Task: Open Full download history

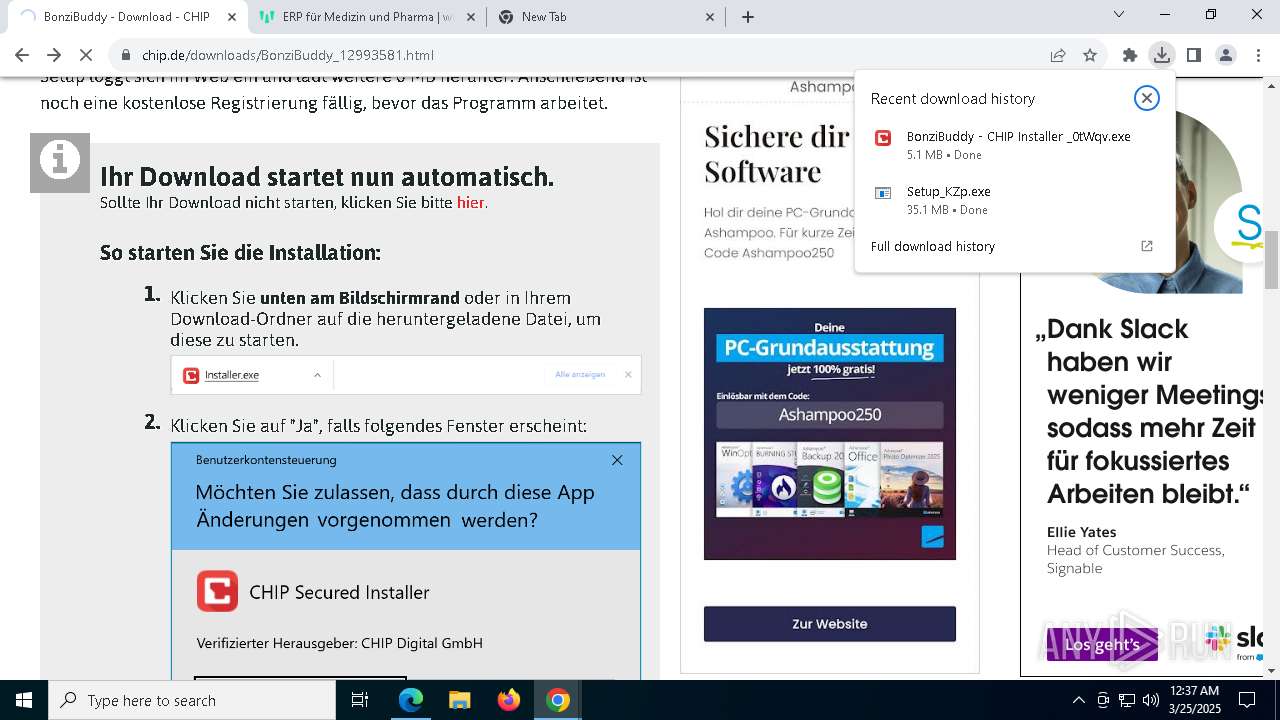Action: (x=933, y=246)
